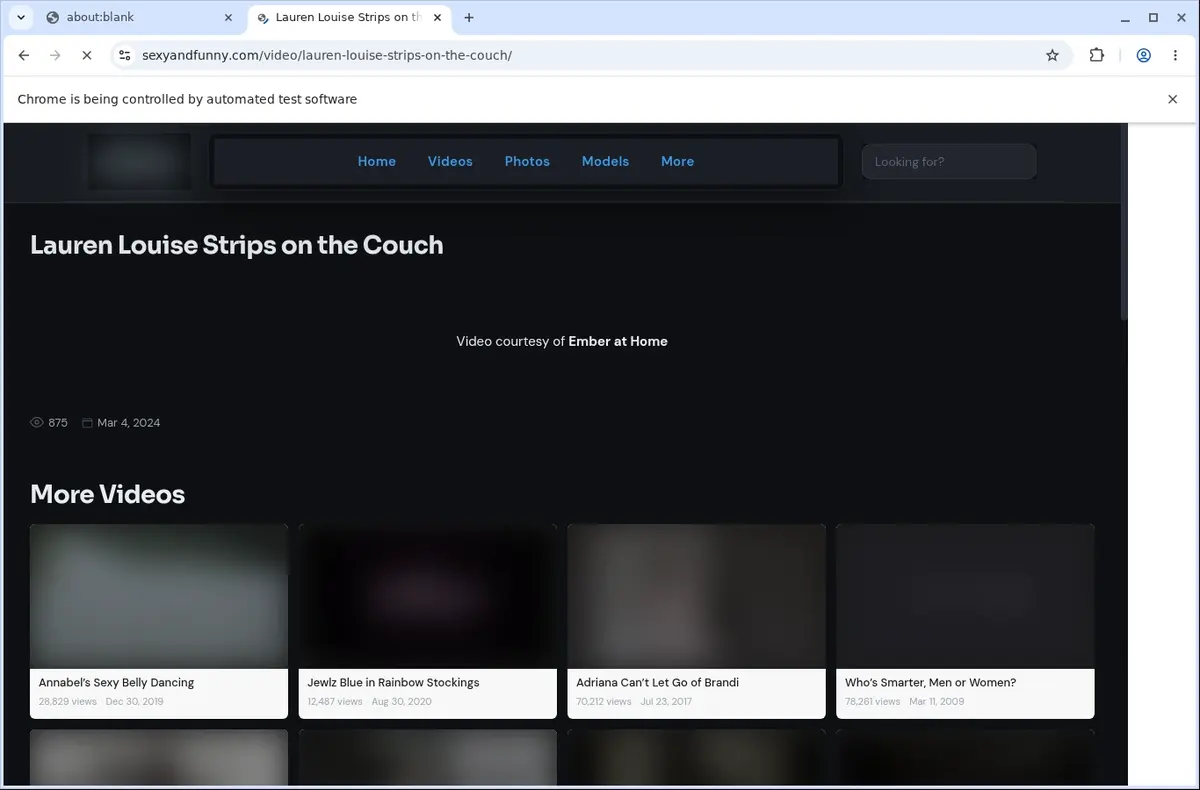1200x790 pixels.
Task: Open site information icon in address bar
Action: pyautogui.click(x=124, y=56)
